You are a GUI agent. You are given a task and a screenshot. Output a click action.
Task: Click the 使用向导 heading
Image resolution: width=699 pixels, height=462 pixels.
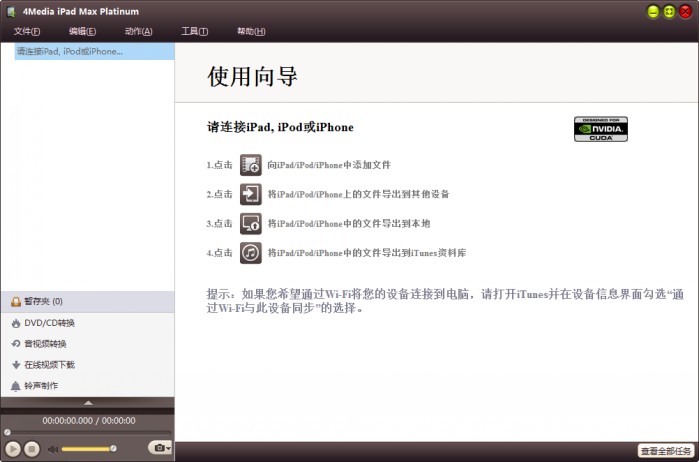(x=252, y=76)
